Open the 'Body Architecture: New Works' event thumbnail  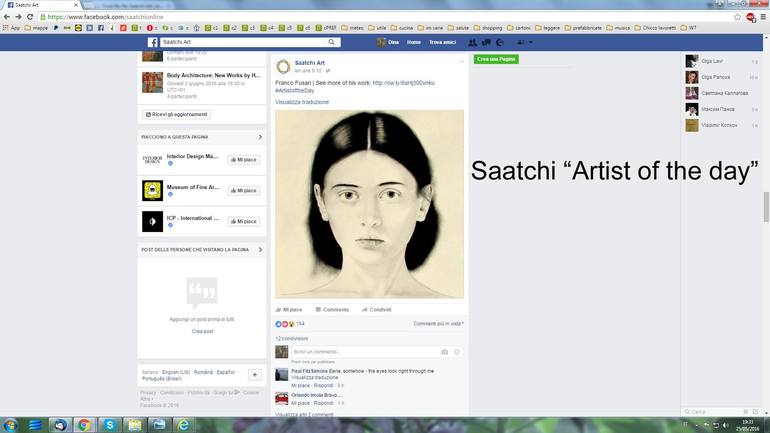coord(152,82)
